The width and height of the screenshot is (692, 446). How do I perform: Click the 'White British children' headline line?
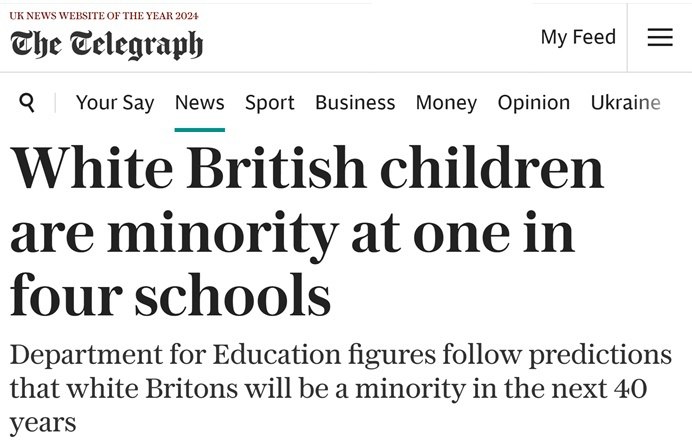(x=306, y=168)
